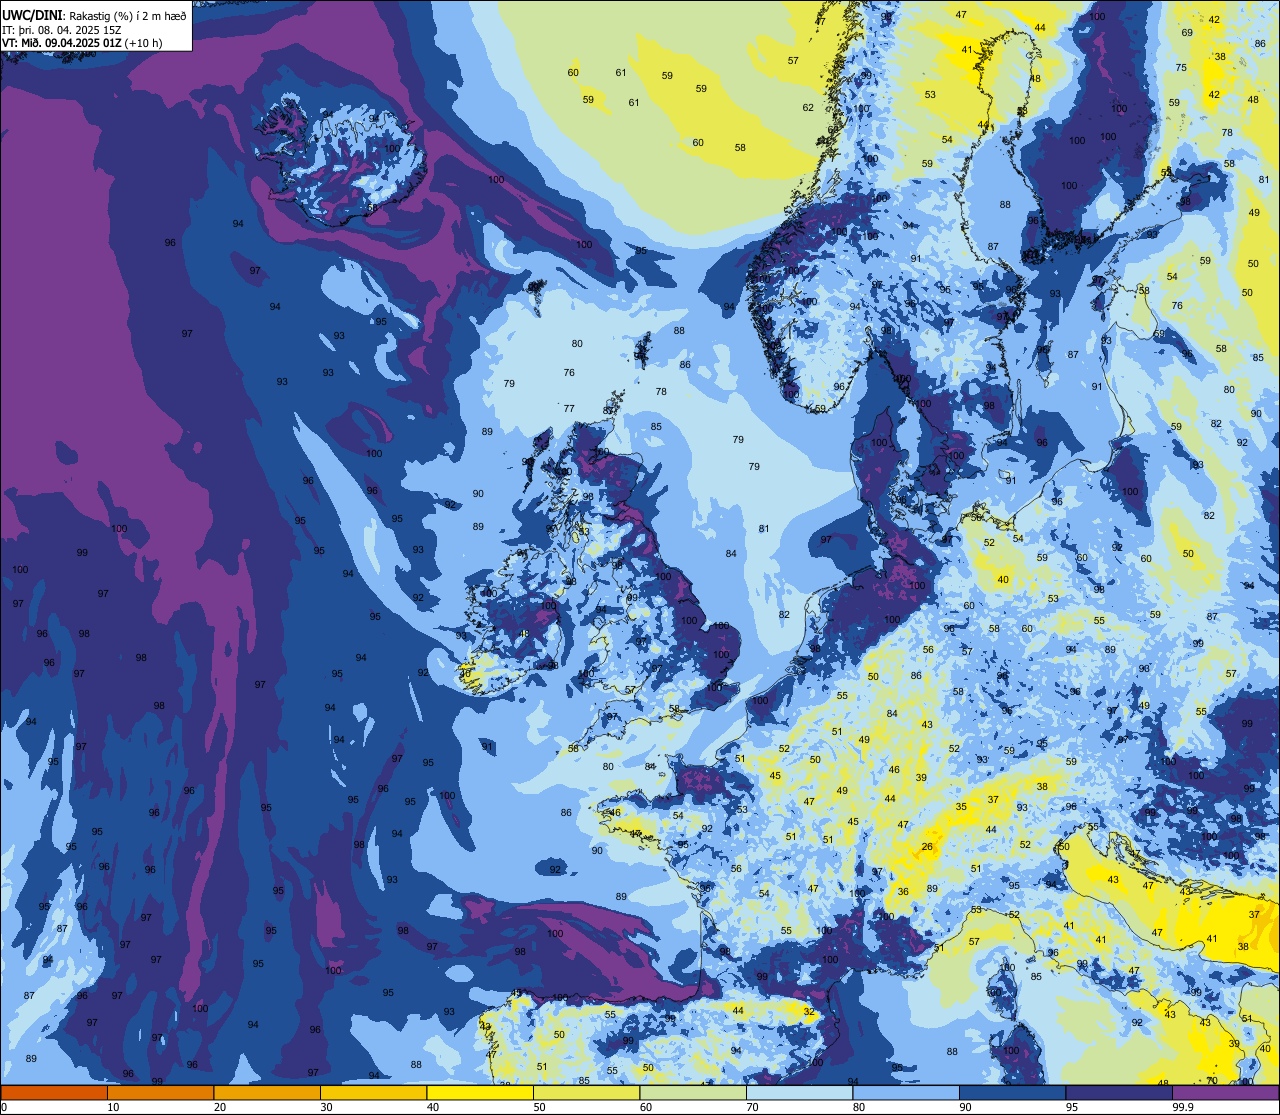This screenshot has height=1115, width=1280.
Task: Click the legend label 70 under the colorbar
Action: pos(752,1107)
